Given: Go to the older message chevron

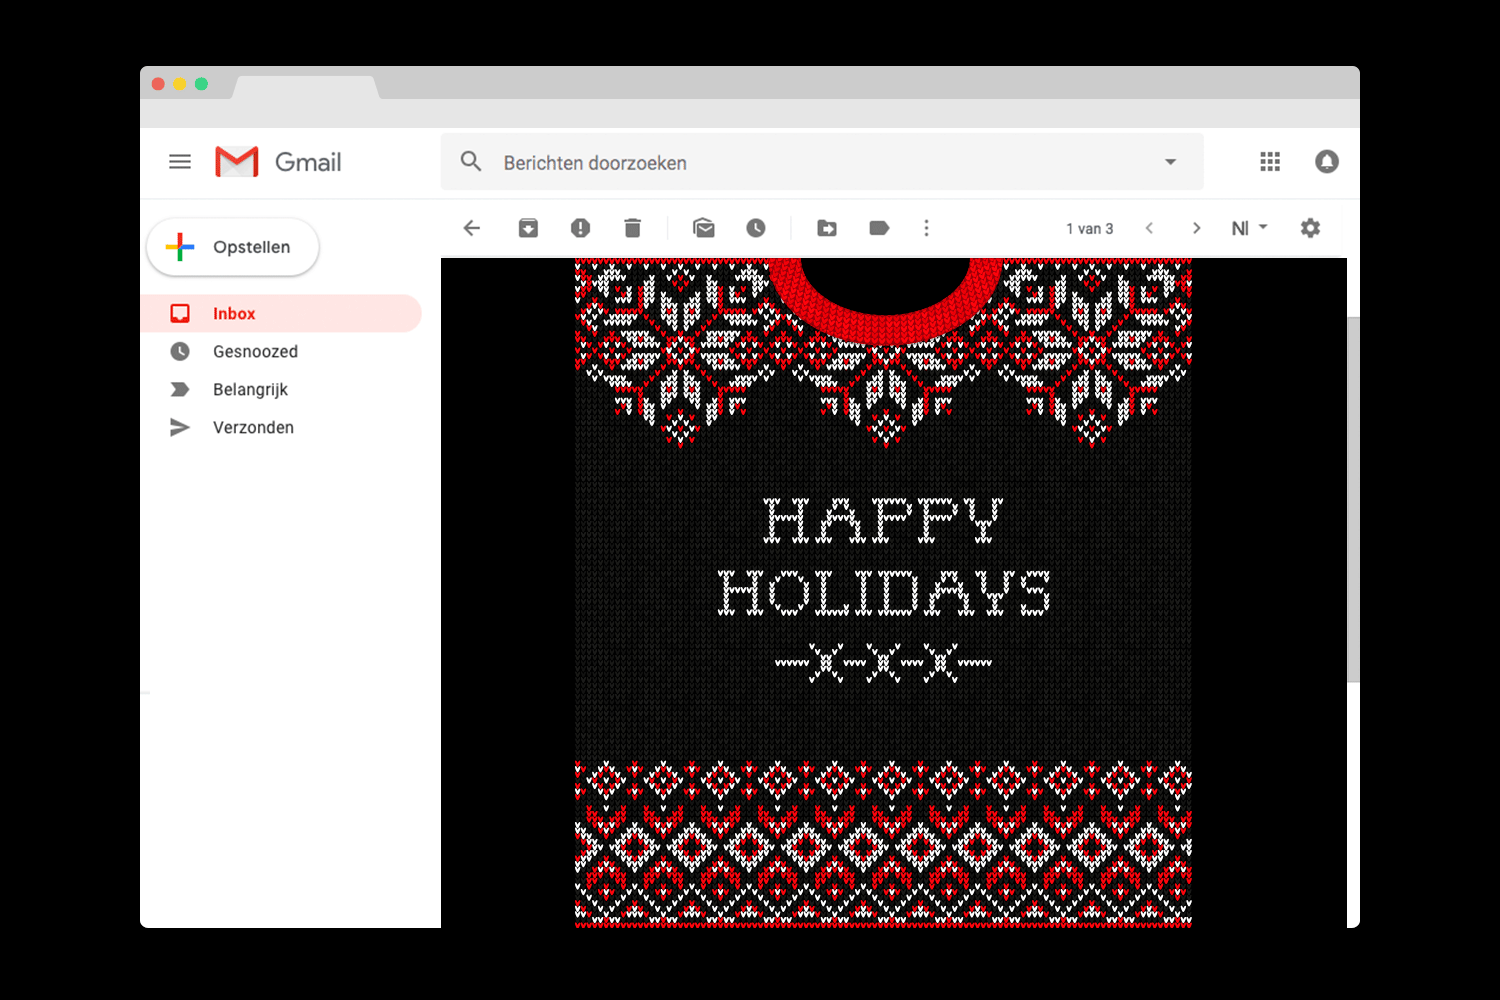Looking at the screenshot, I should [1196, 228].
